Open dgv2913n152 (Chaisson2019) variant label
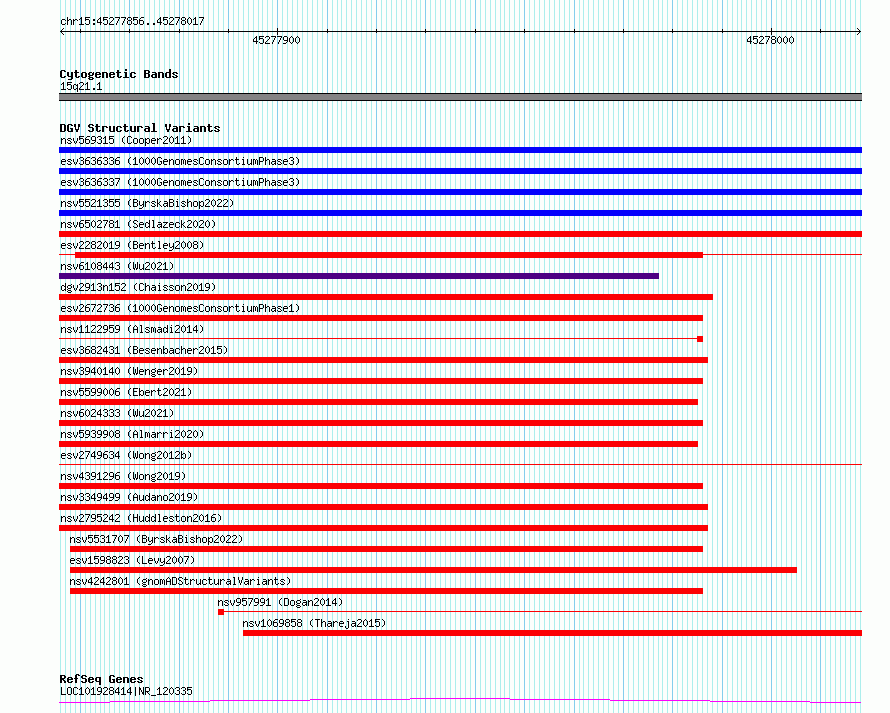Image resolution: width=890 pixels, height=713 pixels. [x=138, y=287]
